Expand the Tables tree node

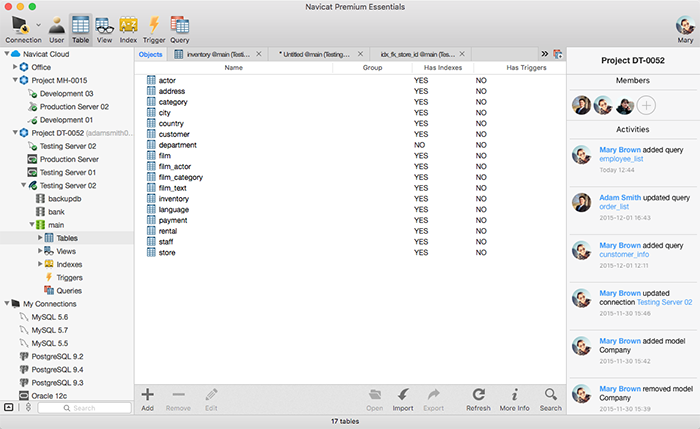click(40, 238)
